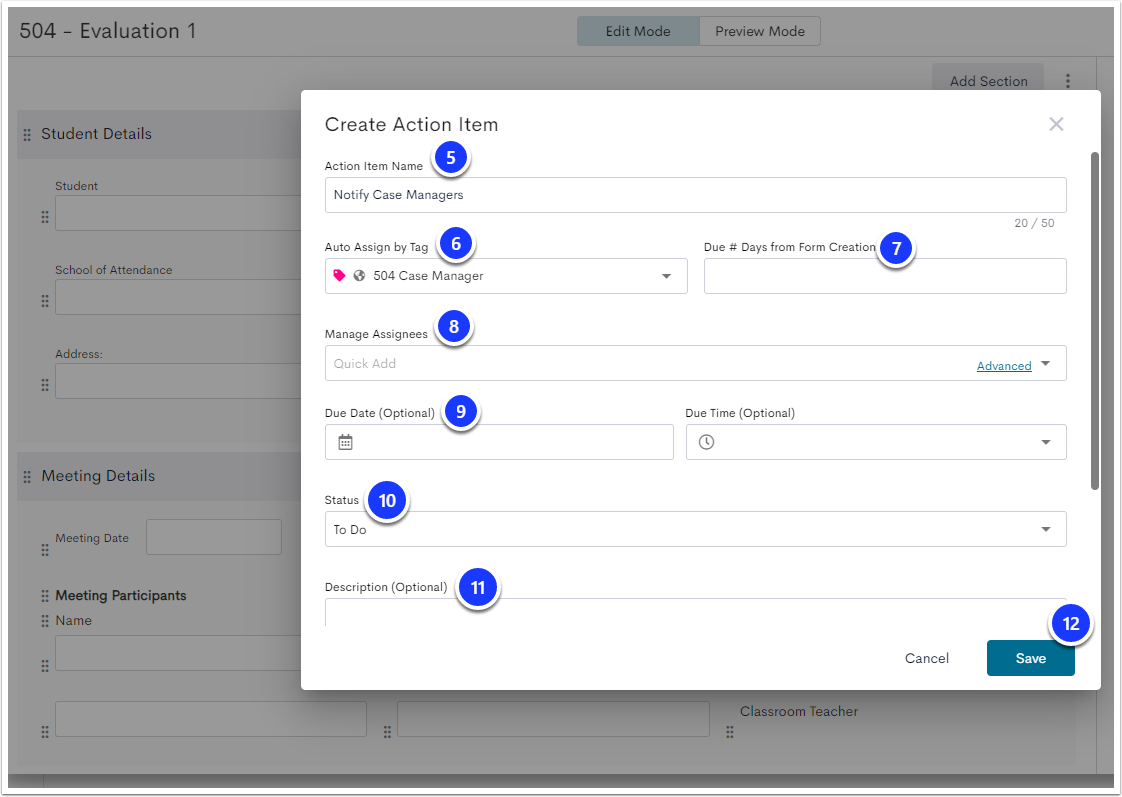
Task: Click the Due # Days from Form Creation field
Action: (x=885, y=276)
